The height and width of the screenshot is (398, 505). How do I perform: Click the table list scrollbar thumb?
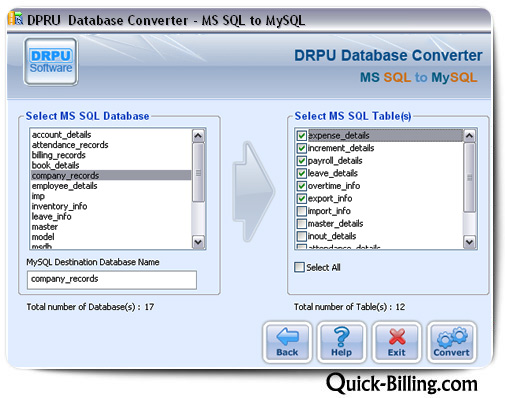point(469,178)
